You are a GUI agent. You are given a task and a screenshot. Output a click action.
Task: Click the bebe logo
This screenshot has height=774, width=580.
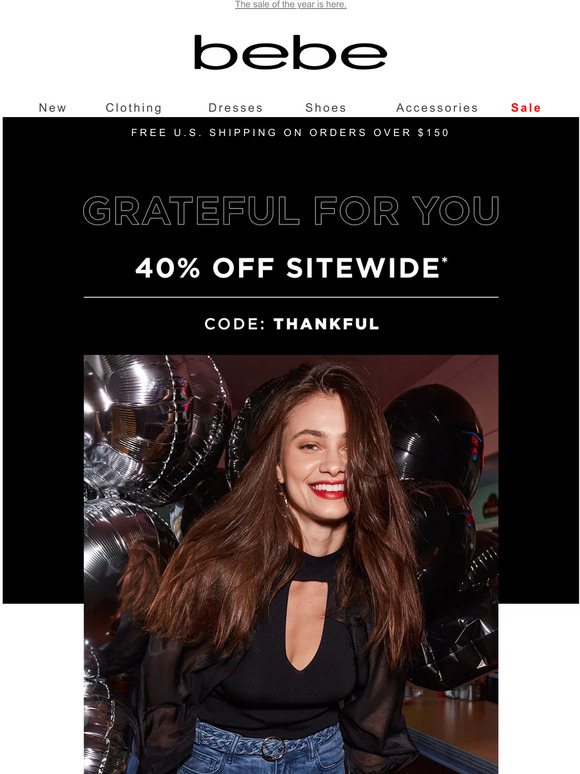pyautogui.click(x=290, y=52)
